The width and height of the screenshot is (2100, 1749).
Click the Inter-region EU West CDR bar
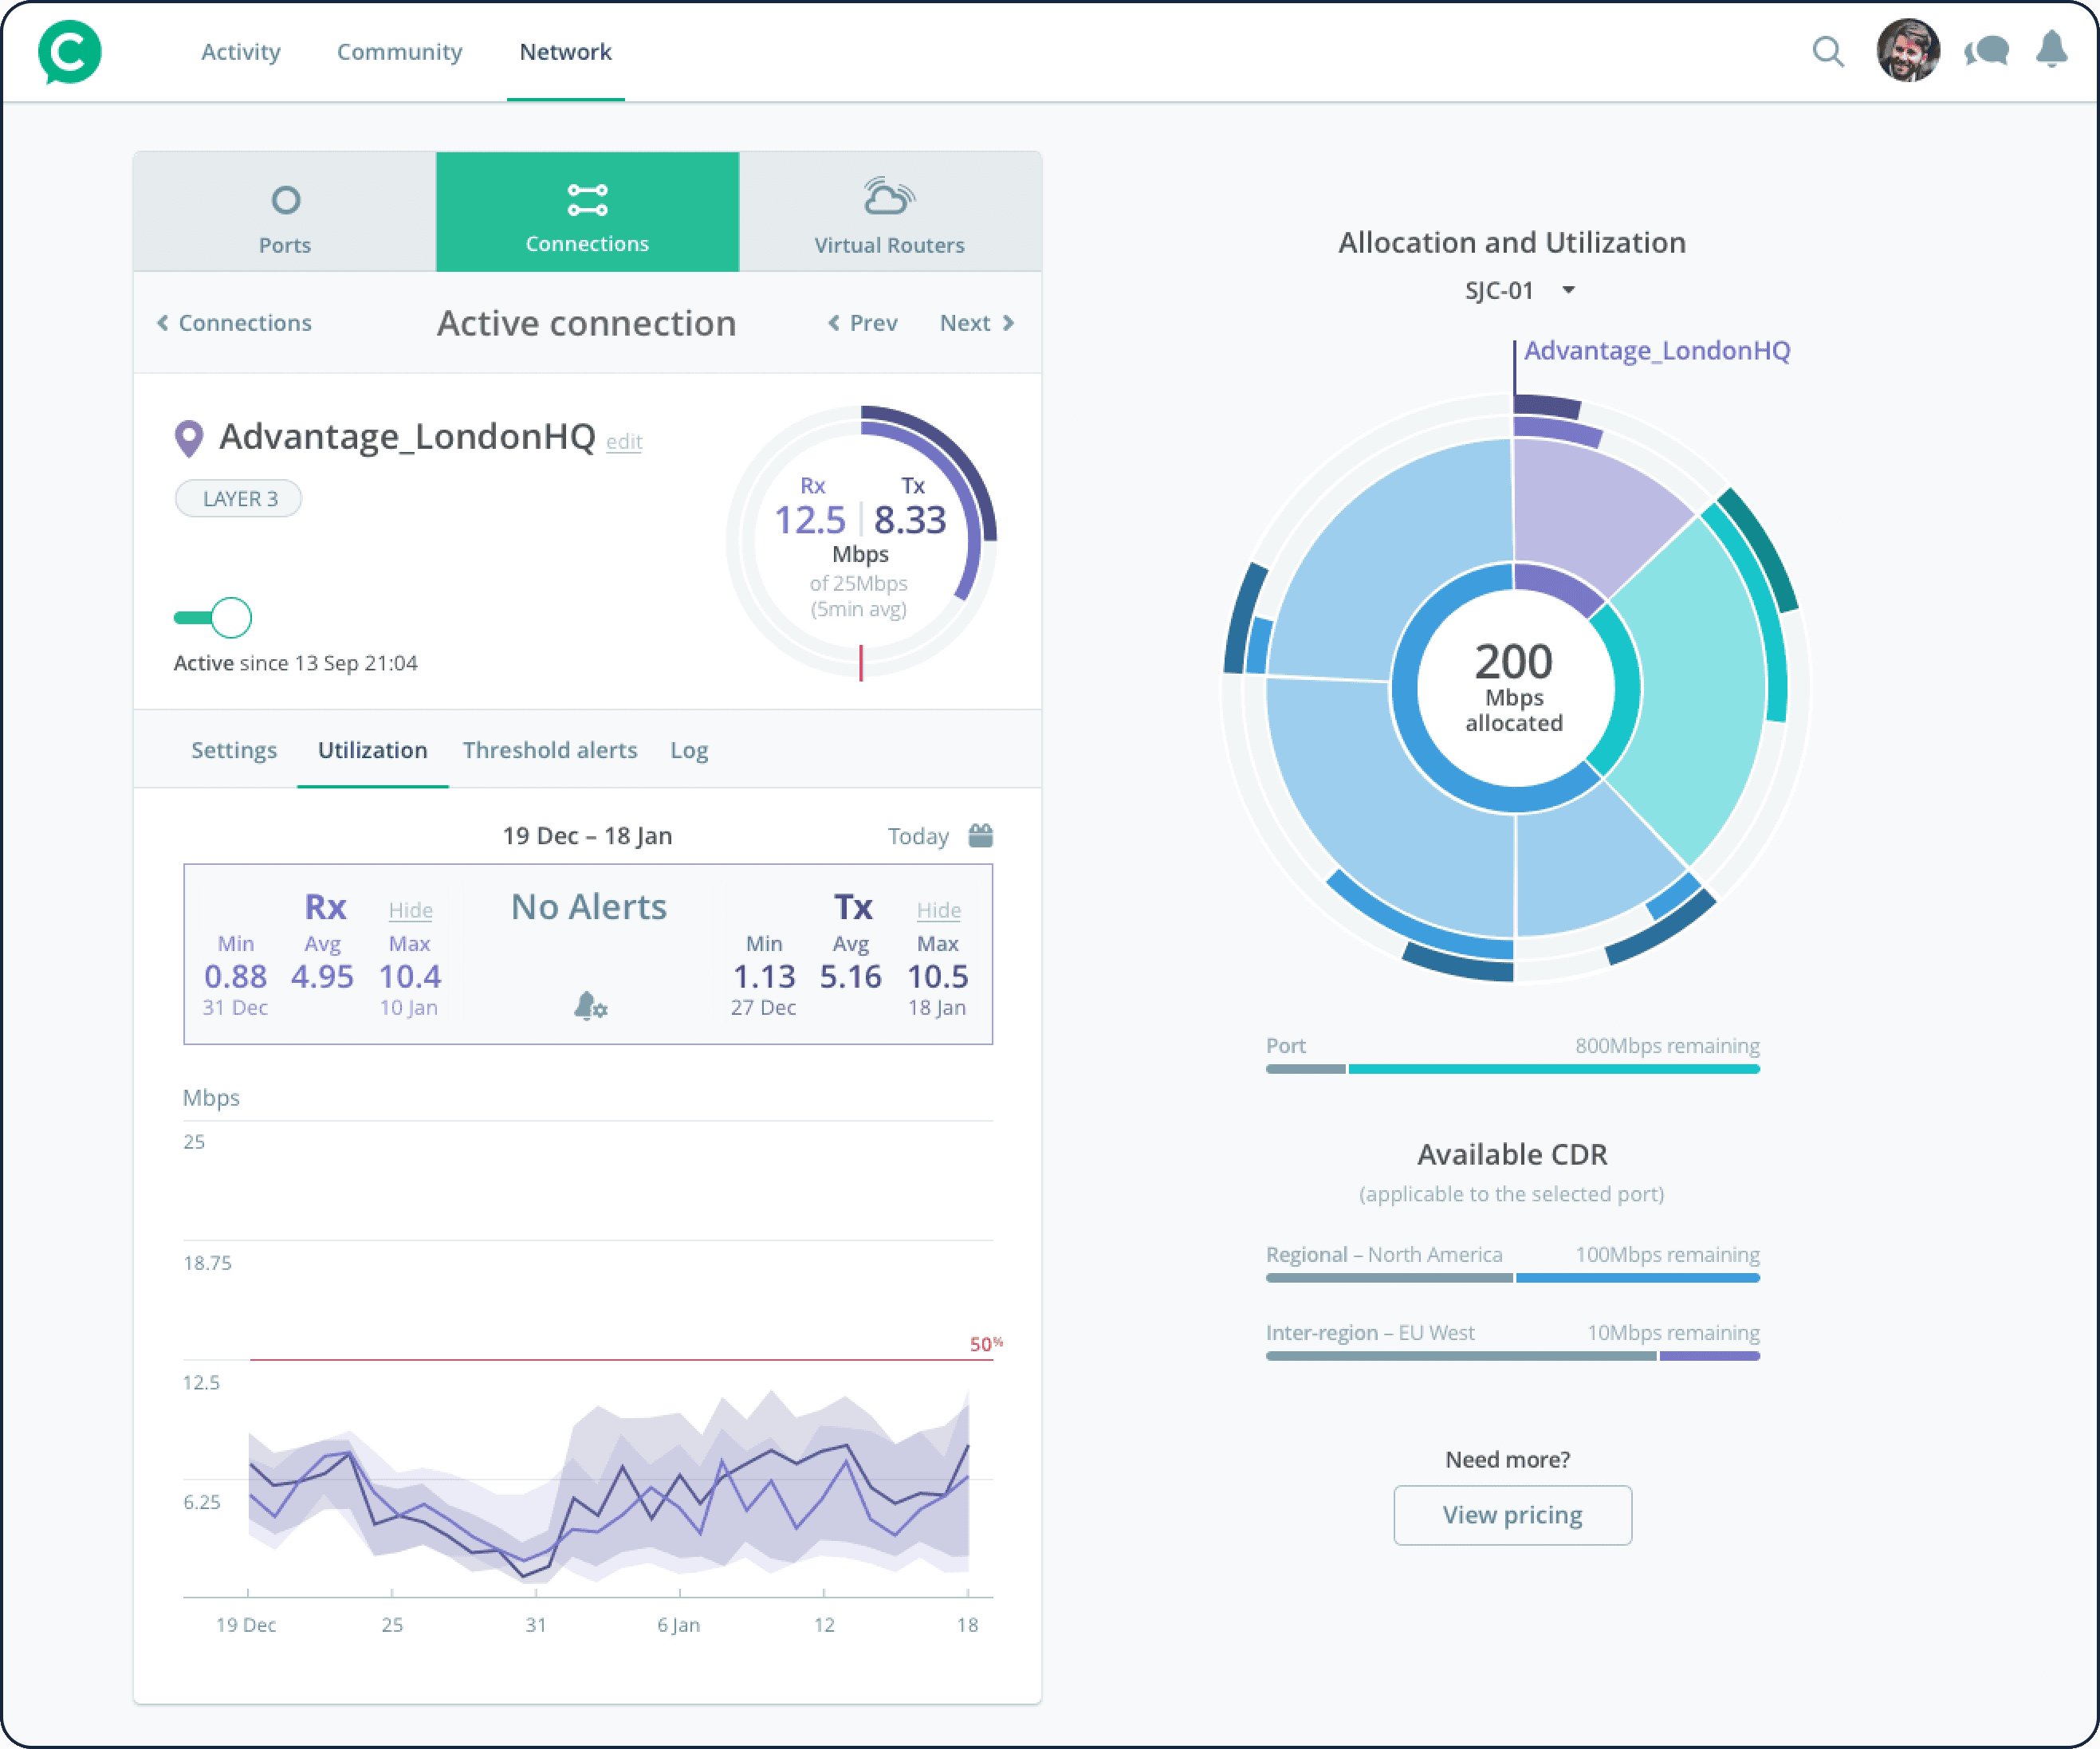click(x=1512, y=1356)
